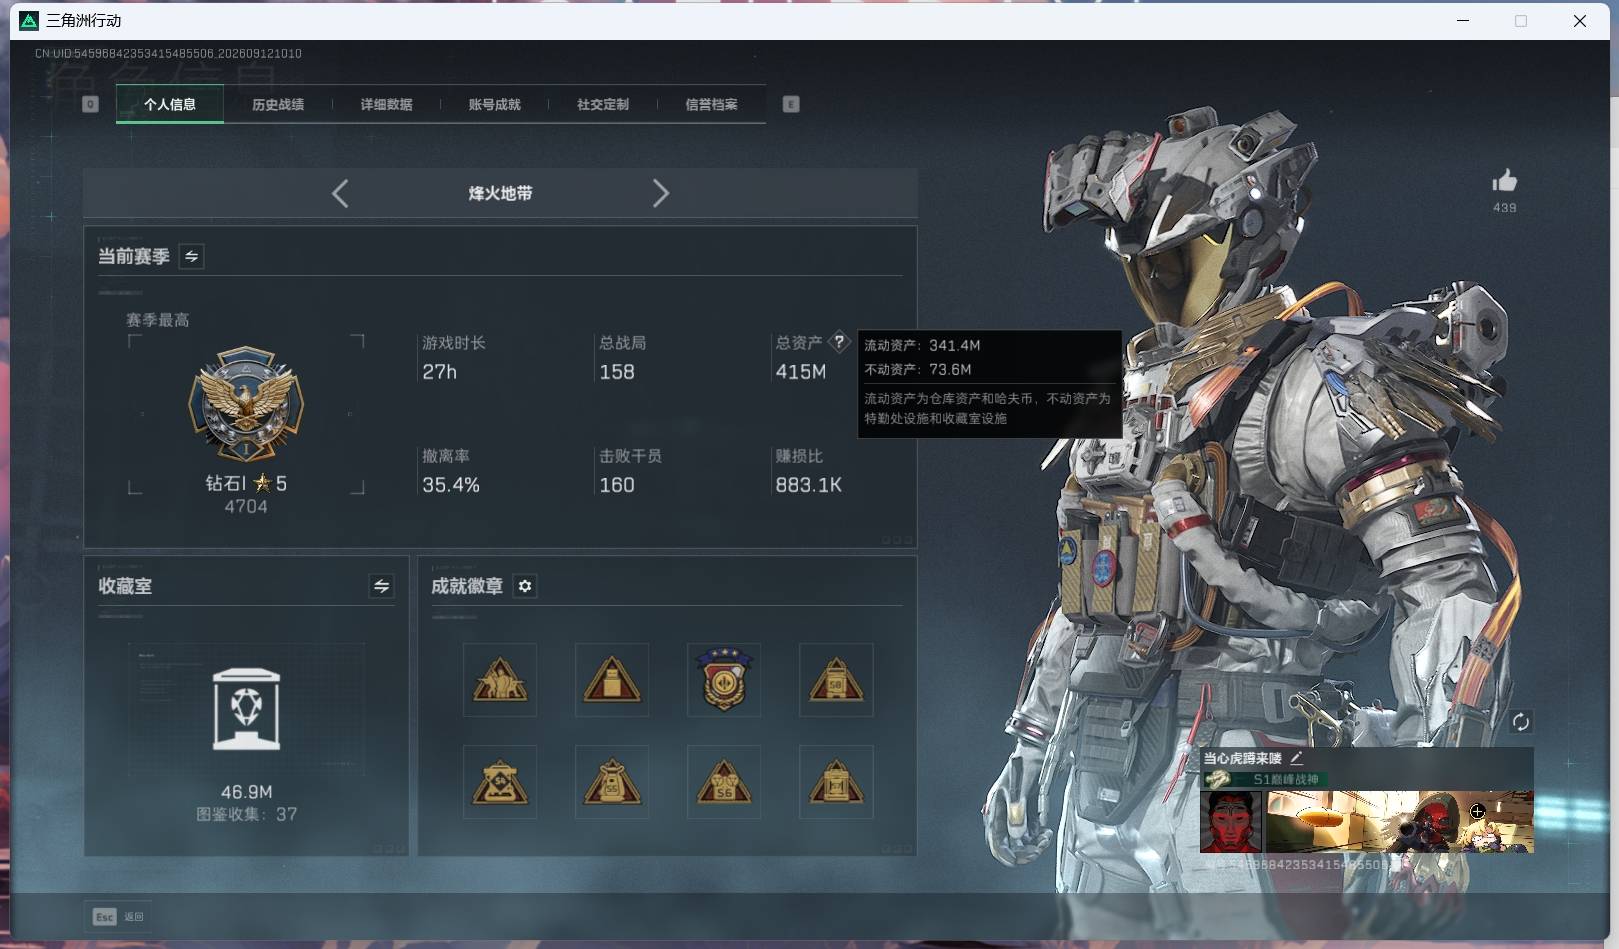Select the 社交定制 tab

pyautogui.click(x=603, y=104)
